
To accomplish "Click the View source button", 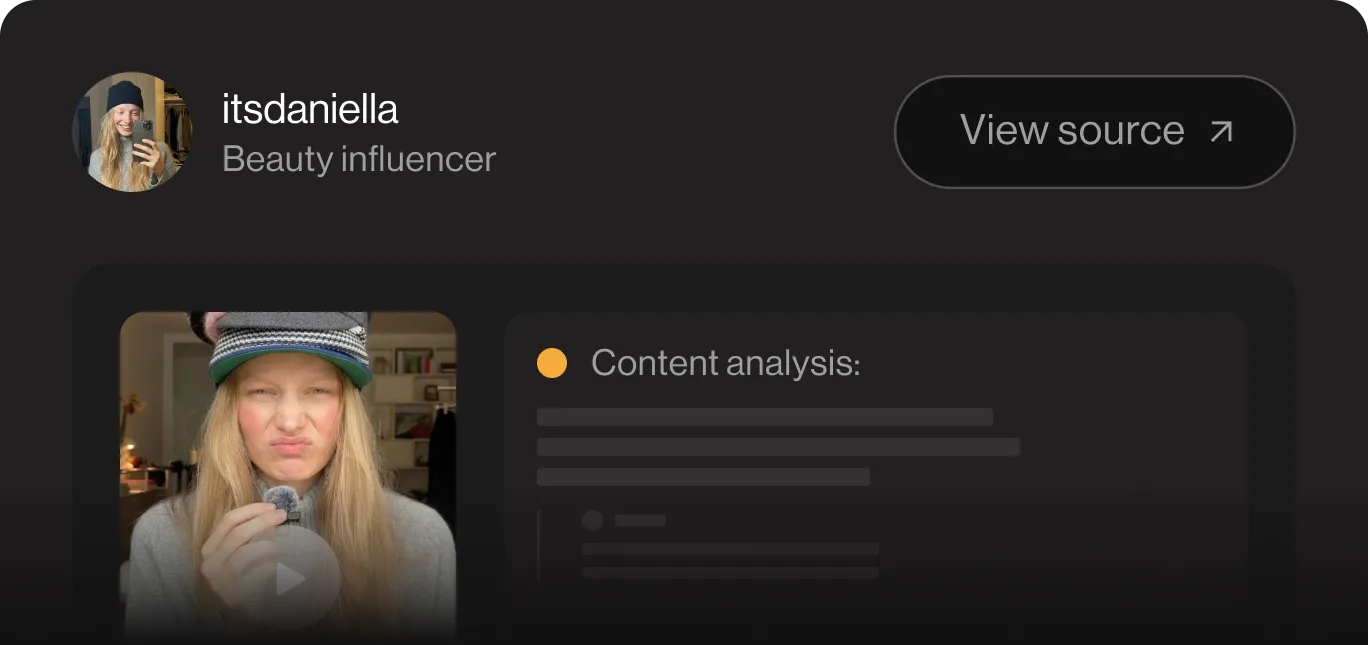I will 1094,131.
